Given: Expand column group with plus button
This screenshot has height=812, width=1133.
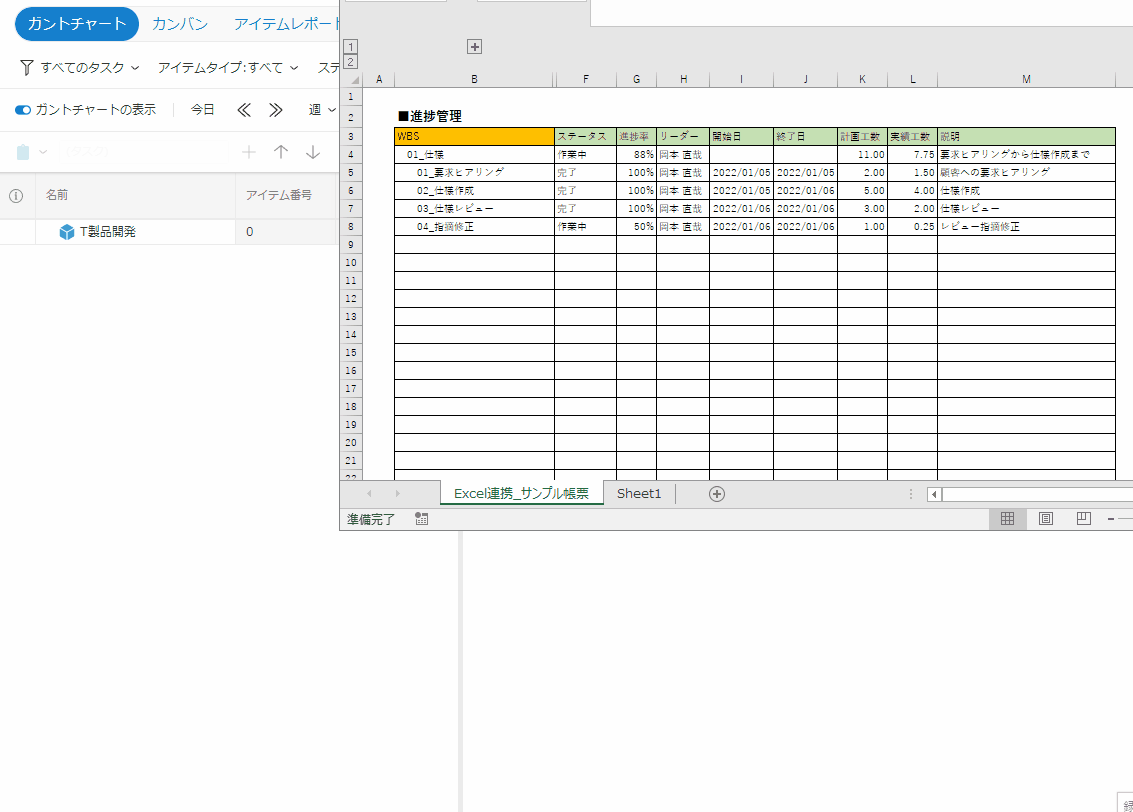Looking at the screenshot, I should [x=475, y=46].
